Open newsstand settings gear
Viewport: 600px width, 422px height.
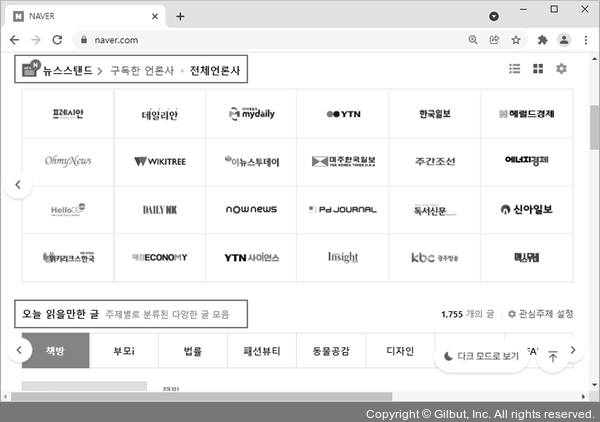561,68
